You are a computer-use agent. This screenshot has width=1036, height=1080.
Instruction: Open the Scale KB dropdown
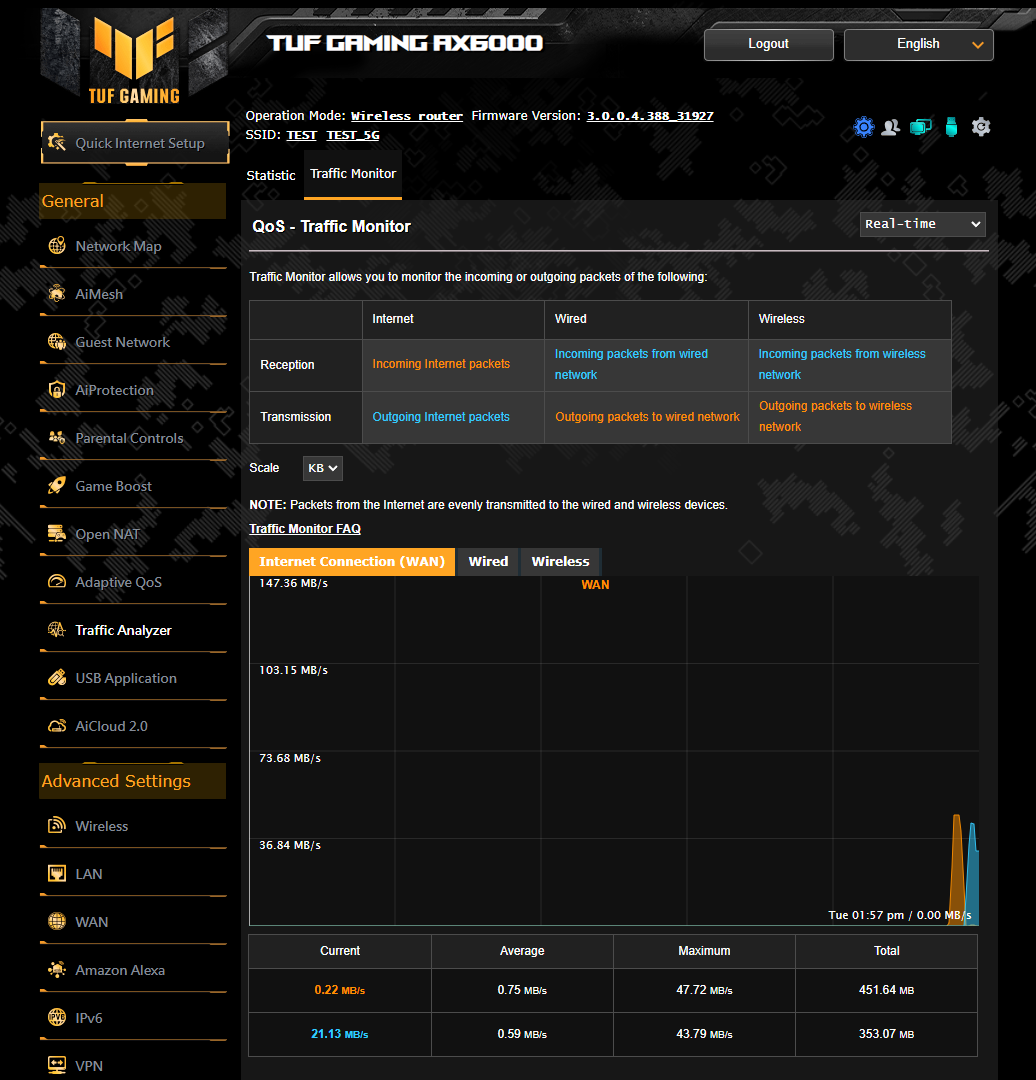322,468
